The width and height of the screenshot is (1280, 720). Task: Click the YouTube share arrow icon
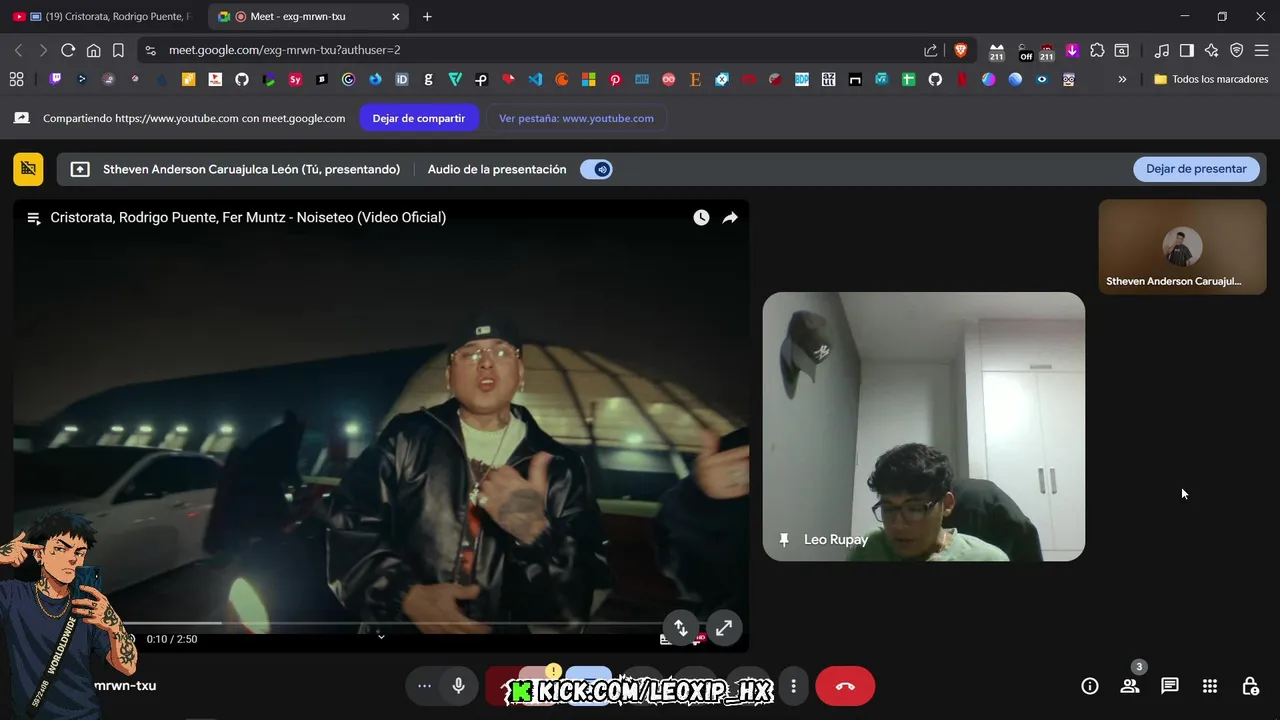730,217
